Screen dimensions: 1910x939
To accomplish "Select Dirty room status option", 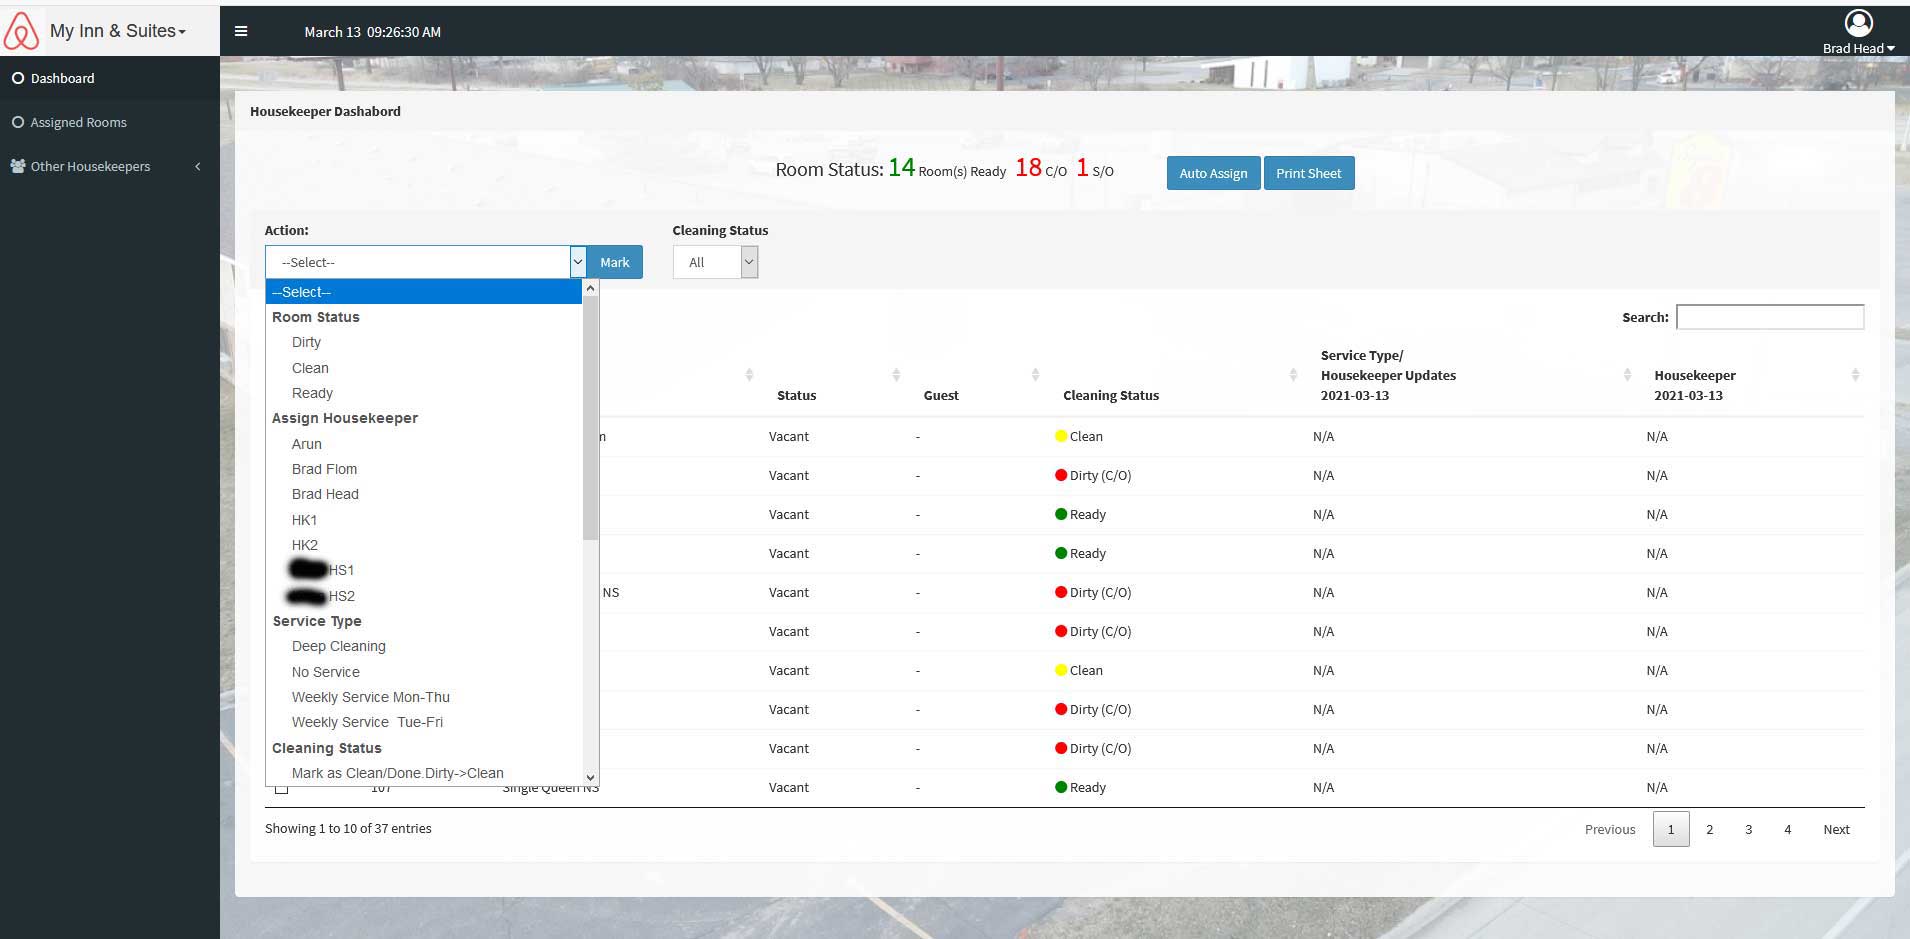I will click(306, 342).
